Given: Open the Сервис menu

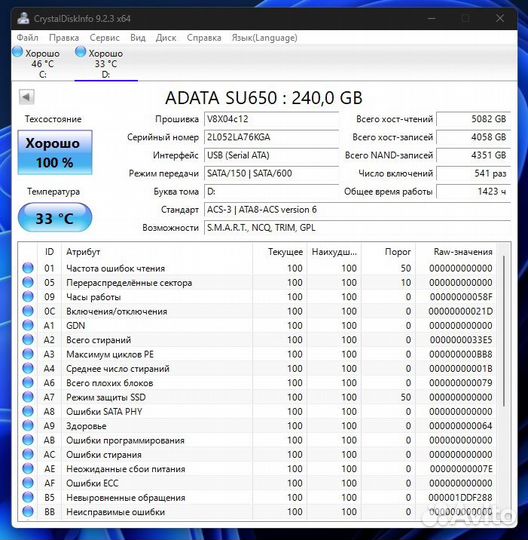Looking at the screenshot, I should (104, 38).
